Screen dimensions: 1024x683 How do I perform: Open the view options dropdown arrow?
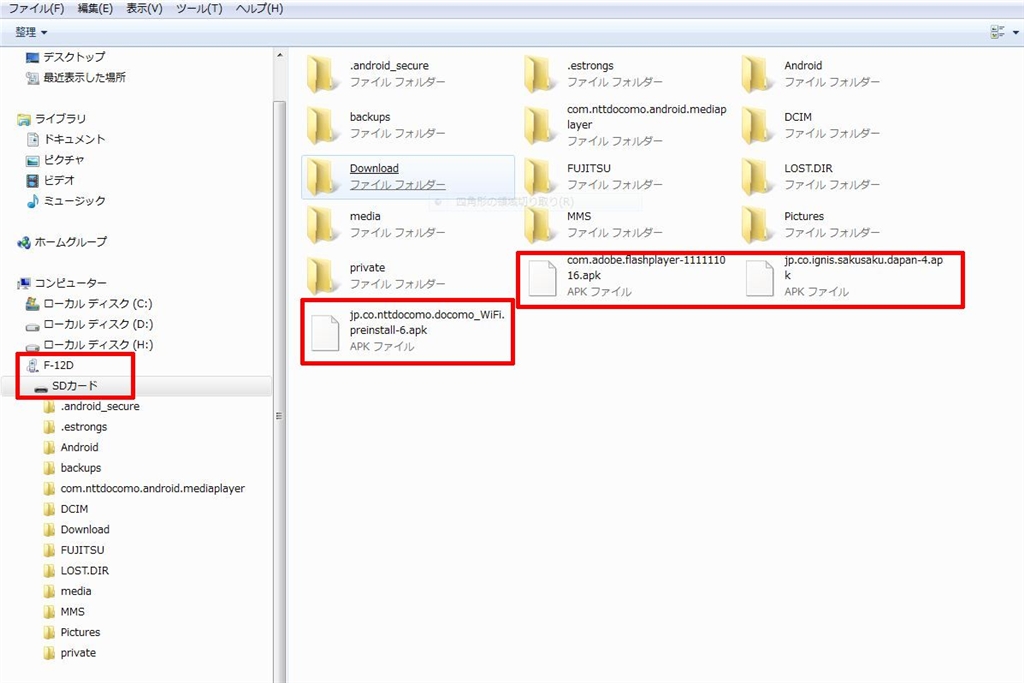point(1016,32)
